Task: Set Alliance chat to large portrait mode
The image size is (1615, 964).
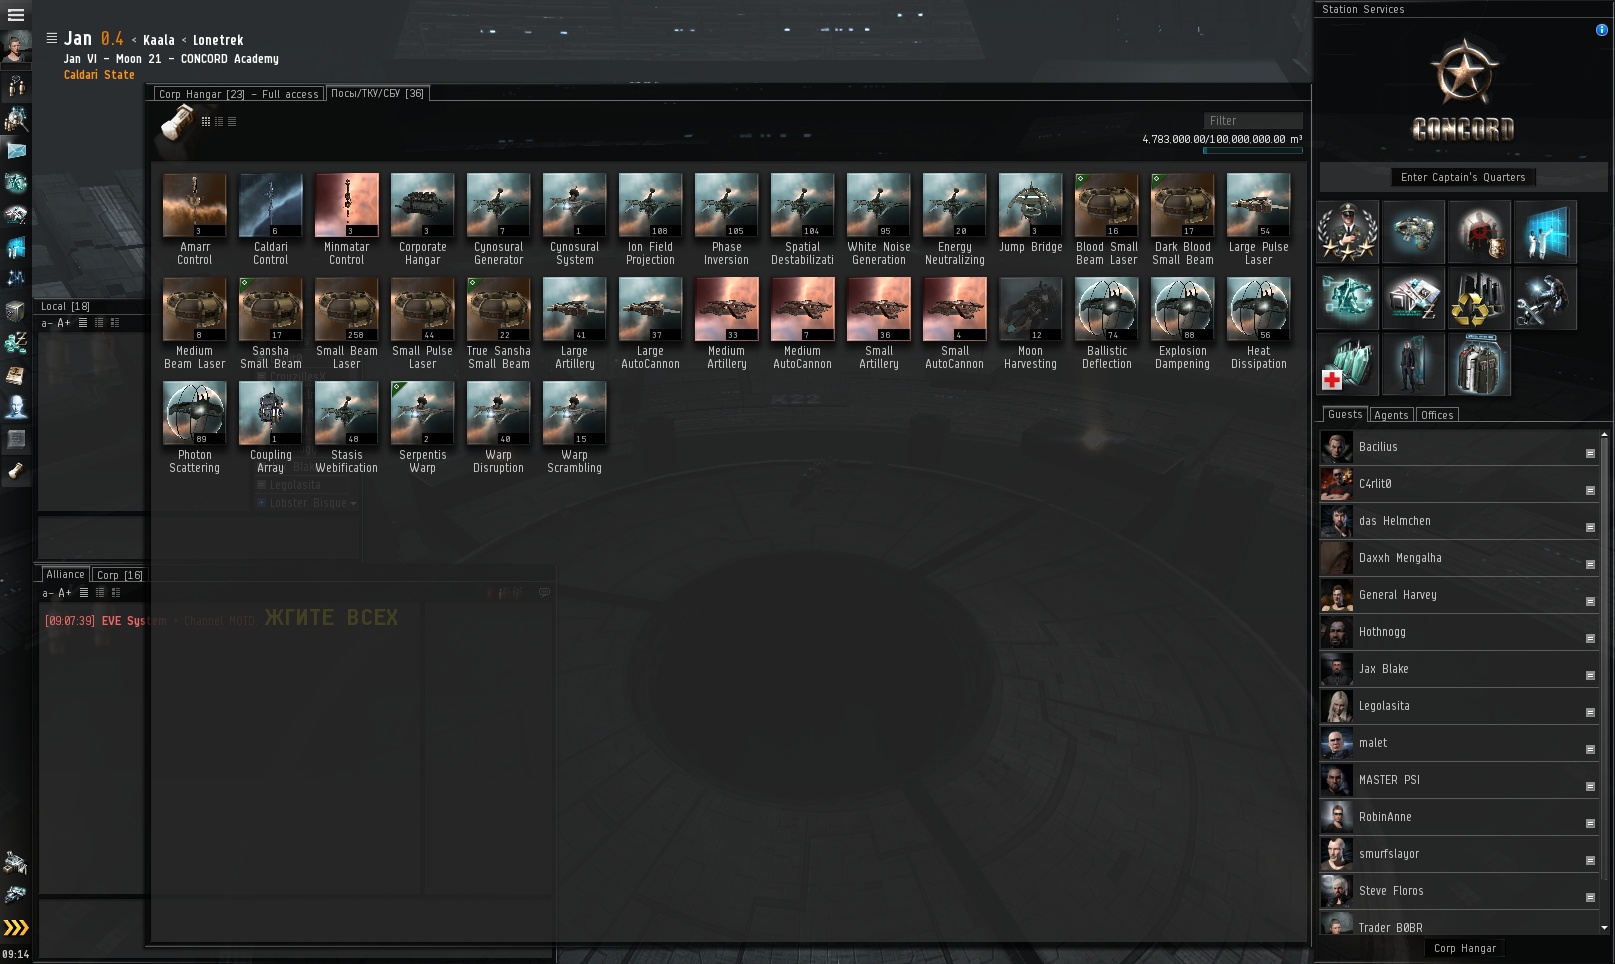Action: [x=116, y=593]
